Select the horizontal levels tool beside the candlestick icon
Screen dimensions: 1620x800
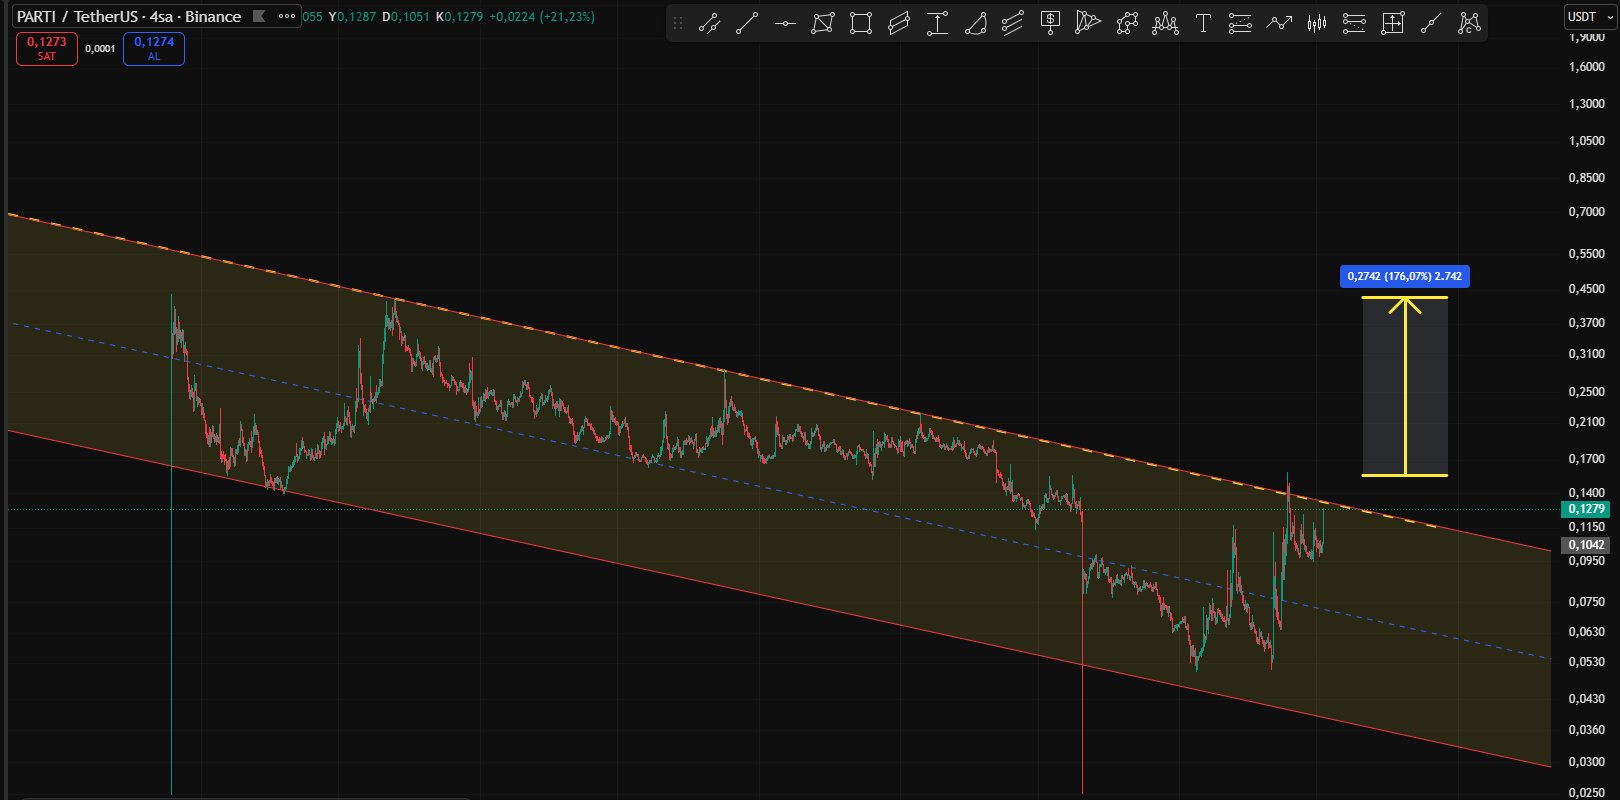coord(1354,23)
